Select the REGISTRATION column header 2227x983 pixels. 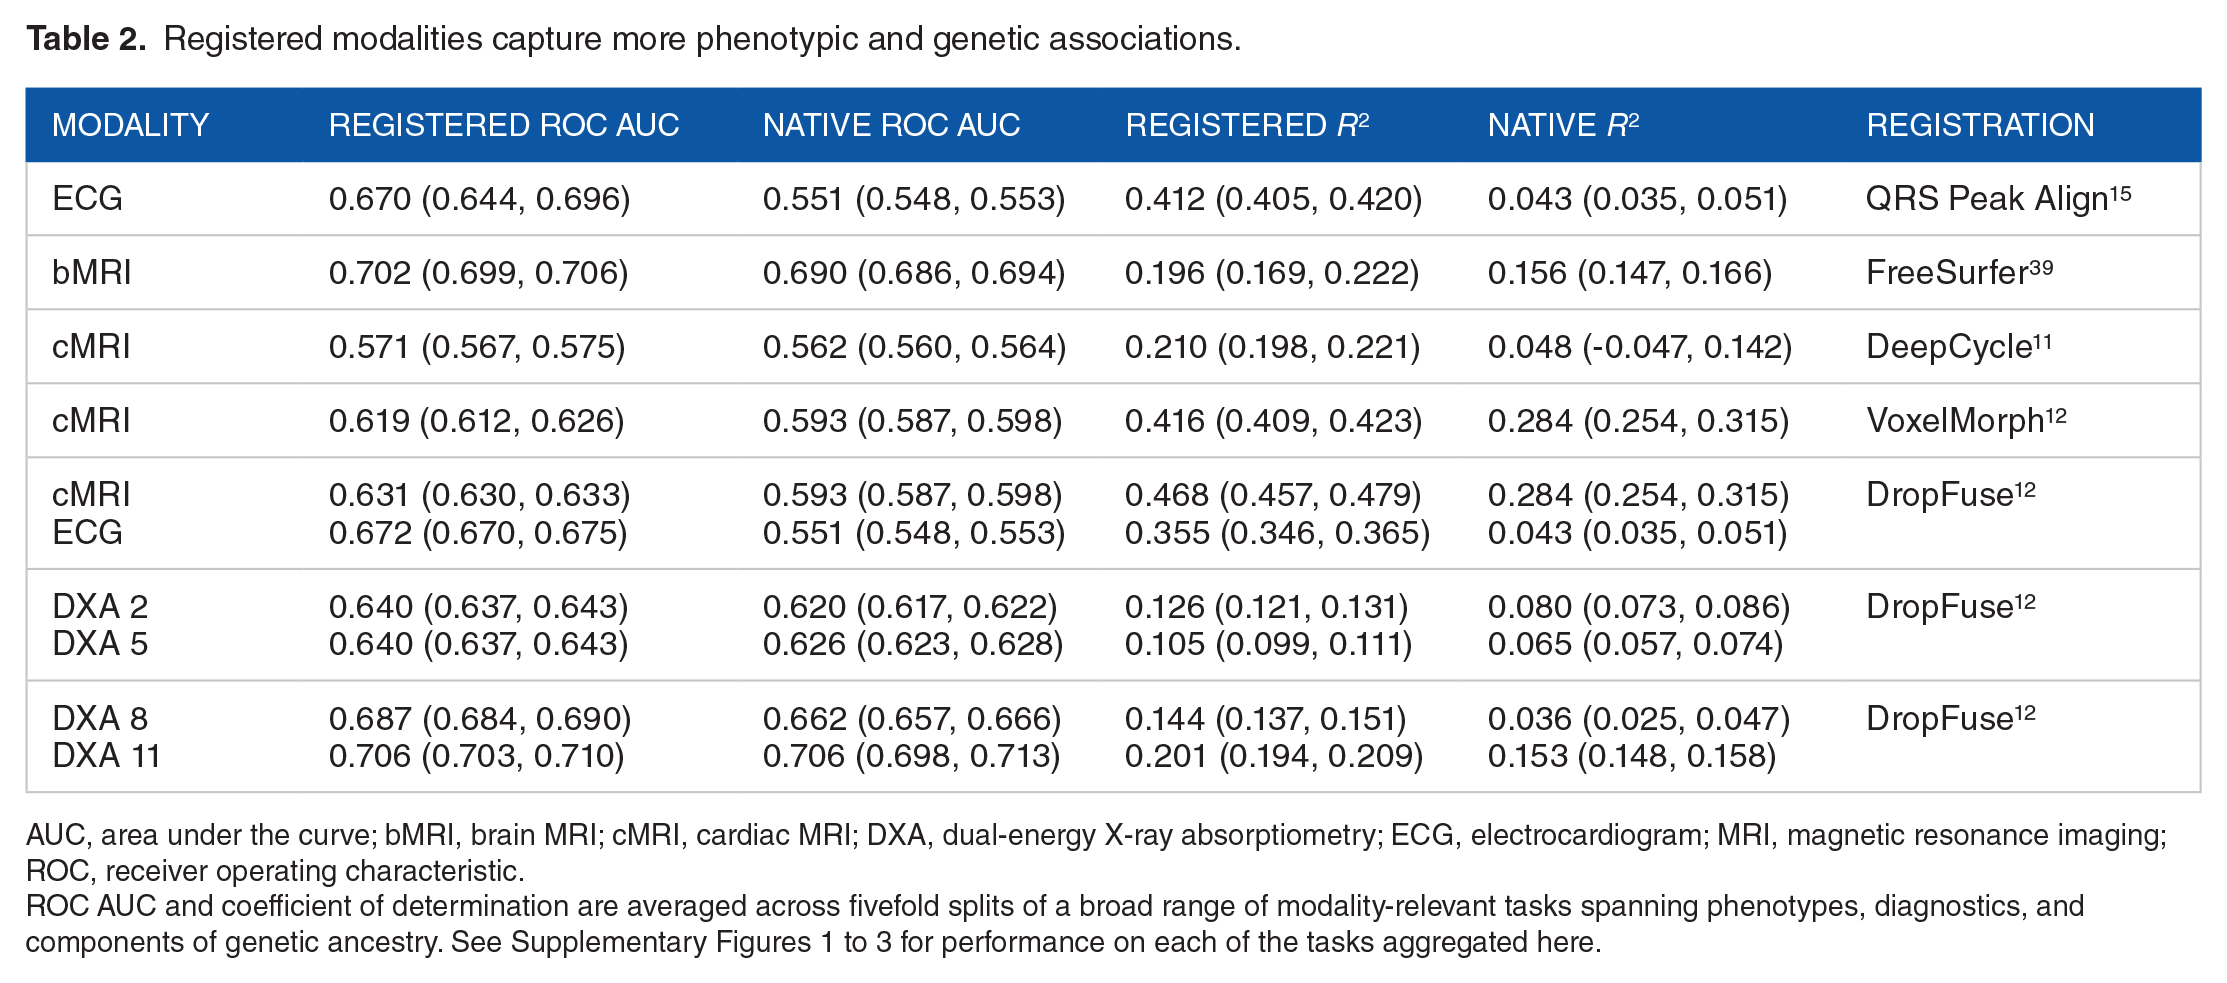[1980, 125]
